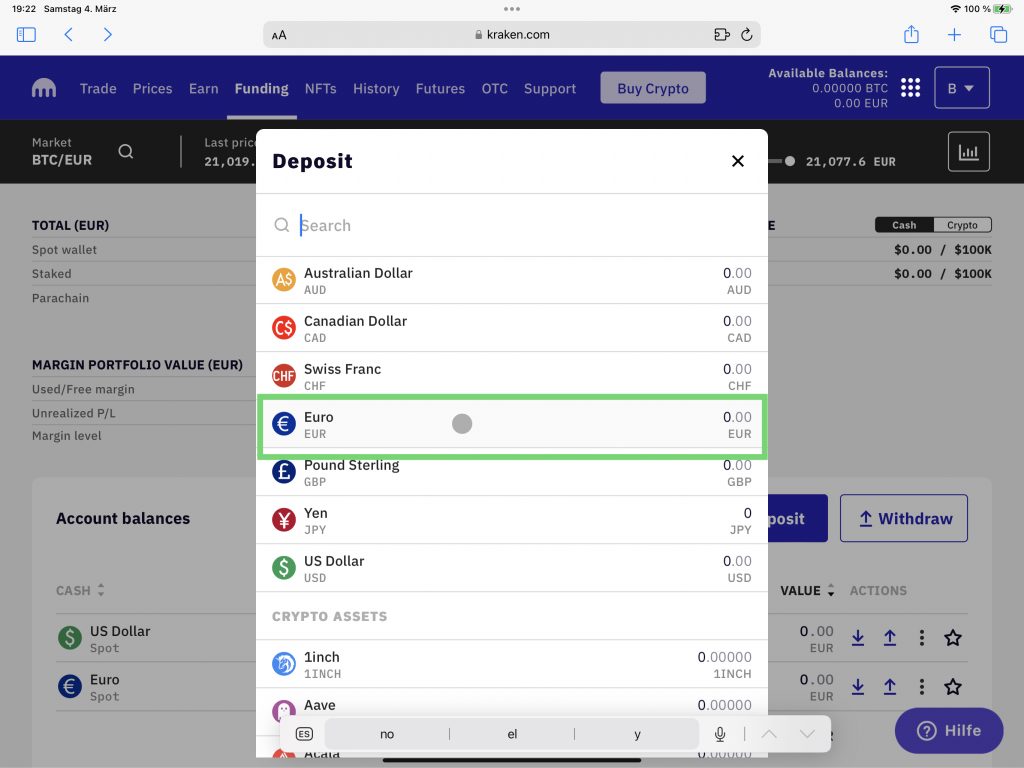This screenshot has height=768, width=1024.
Task: Sort balances by VALUE column
Action: pyautogui.click(x=807, y=590)
